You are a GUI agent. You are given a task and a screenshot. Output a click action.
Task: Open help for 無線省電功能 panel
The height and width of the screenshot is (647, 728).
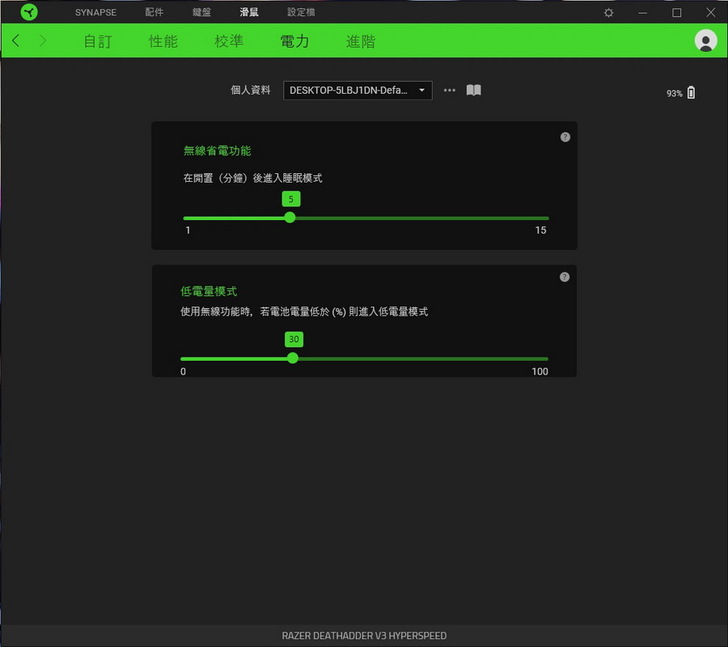(565, 137)
